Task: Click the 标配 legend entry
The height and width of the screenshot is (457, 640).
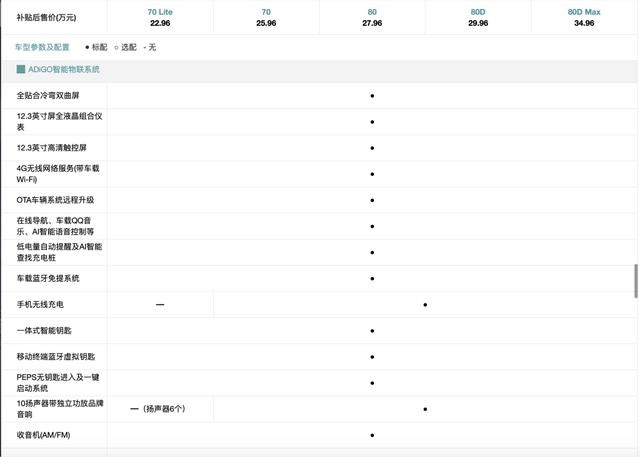Action: [x=96, y=47]
